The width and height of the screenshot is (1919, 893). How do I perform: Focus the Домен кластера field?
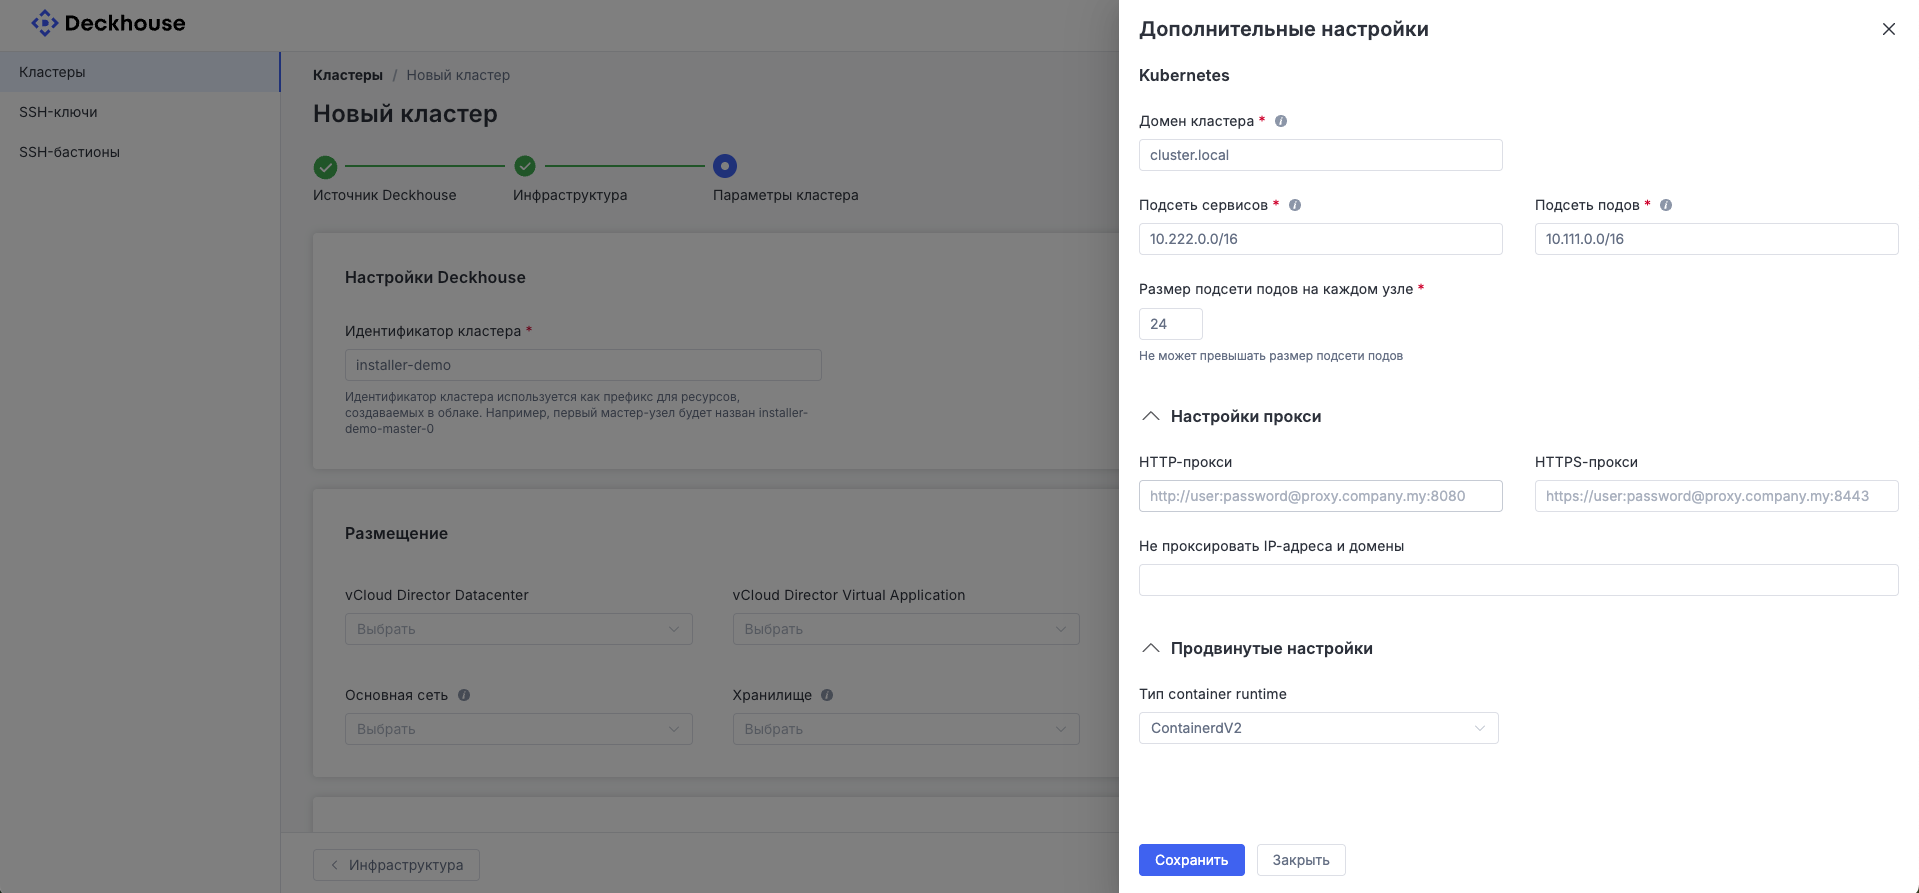point(1320,155)
